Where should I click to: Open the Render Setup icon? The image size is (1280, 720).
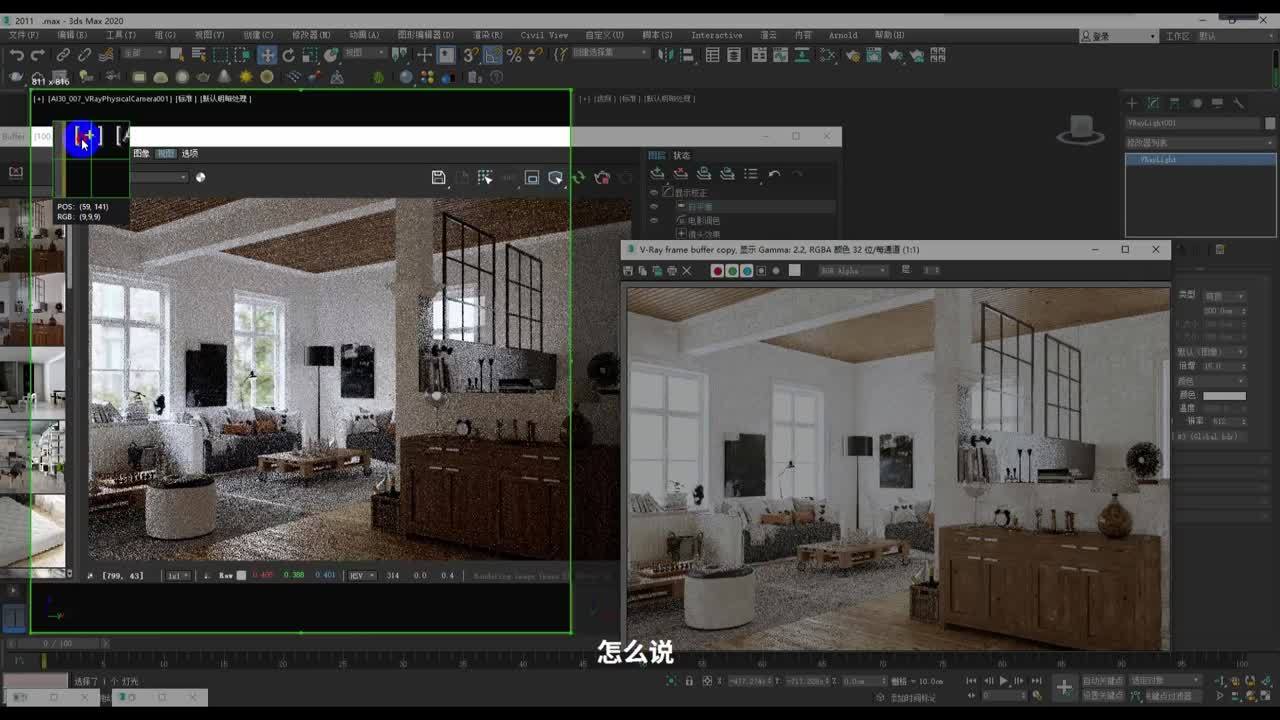(x=852, y=56)
